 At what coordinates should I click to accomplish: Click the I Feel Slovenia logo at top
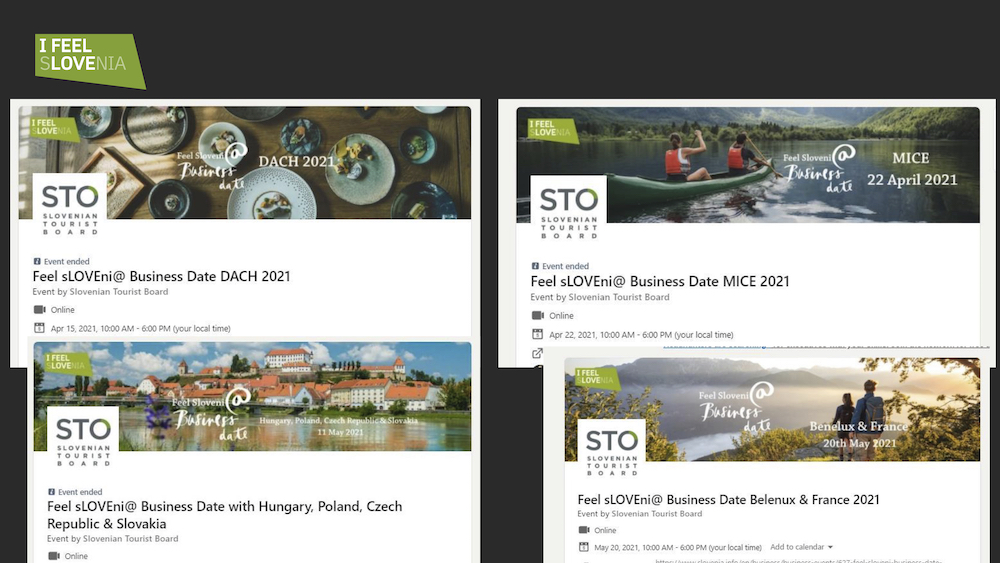point(90,61)
